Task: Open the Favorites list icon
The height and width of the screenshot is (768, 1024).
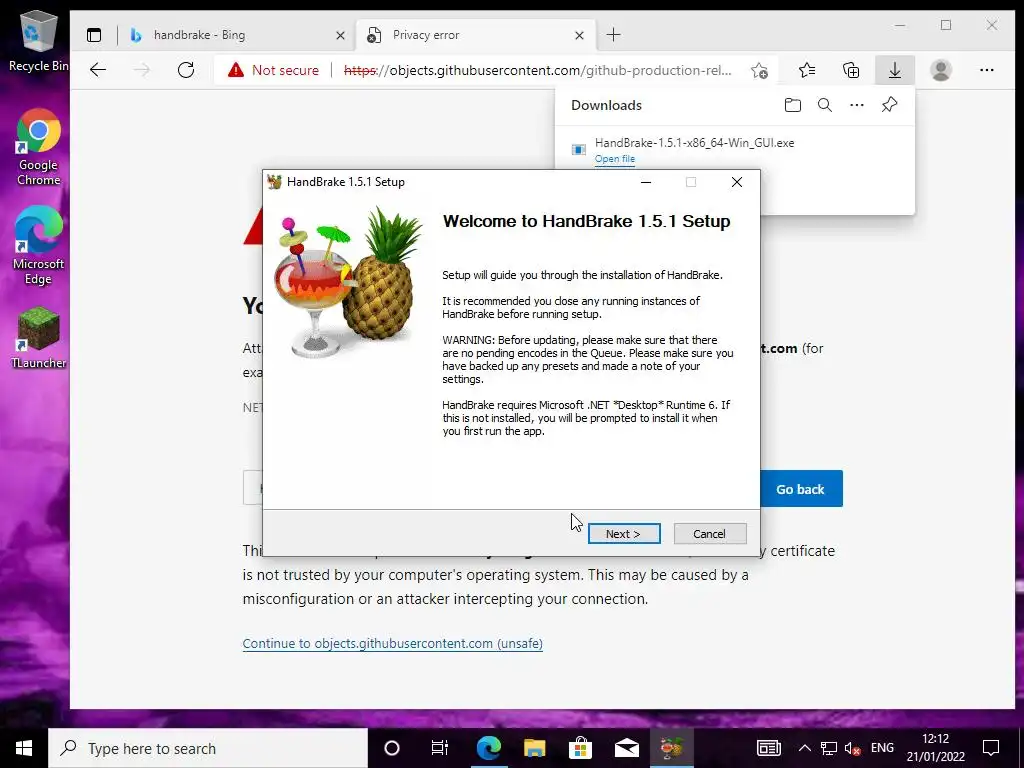Action: (x=807, y=70)
